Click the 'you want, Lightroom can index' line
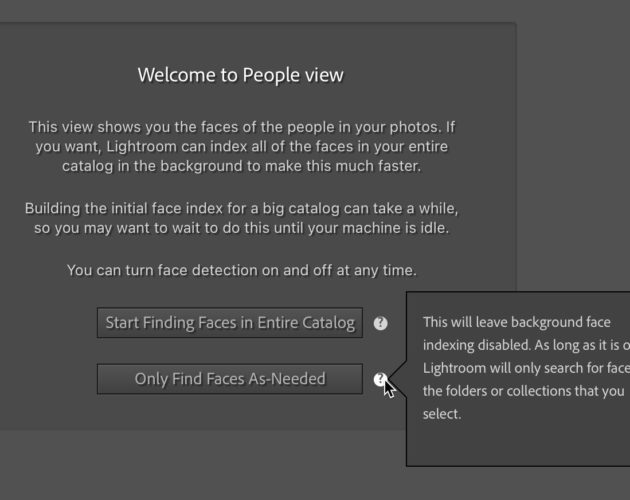The width and height of the screenshot is (630, 500). pyautogui.click(x=241, y=147)
